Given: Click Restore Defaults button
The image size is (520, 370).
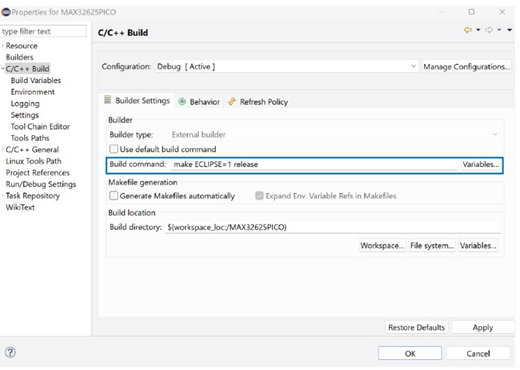Looking at the screenshot, I should tap(416, 327).
